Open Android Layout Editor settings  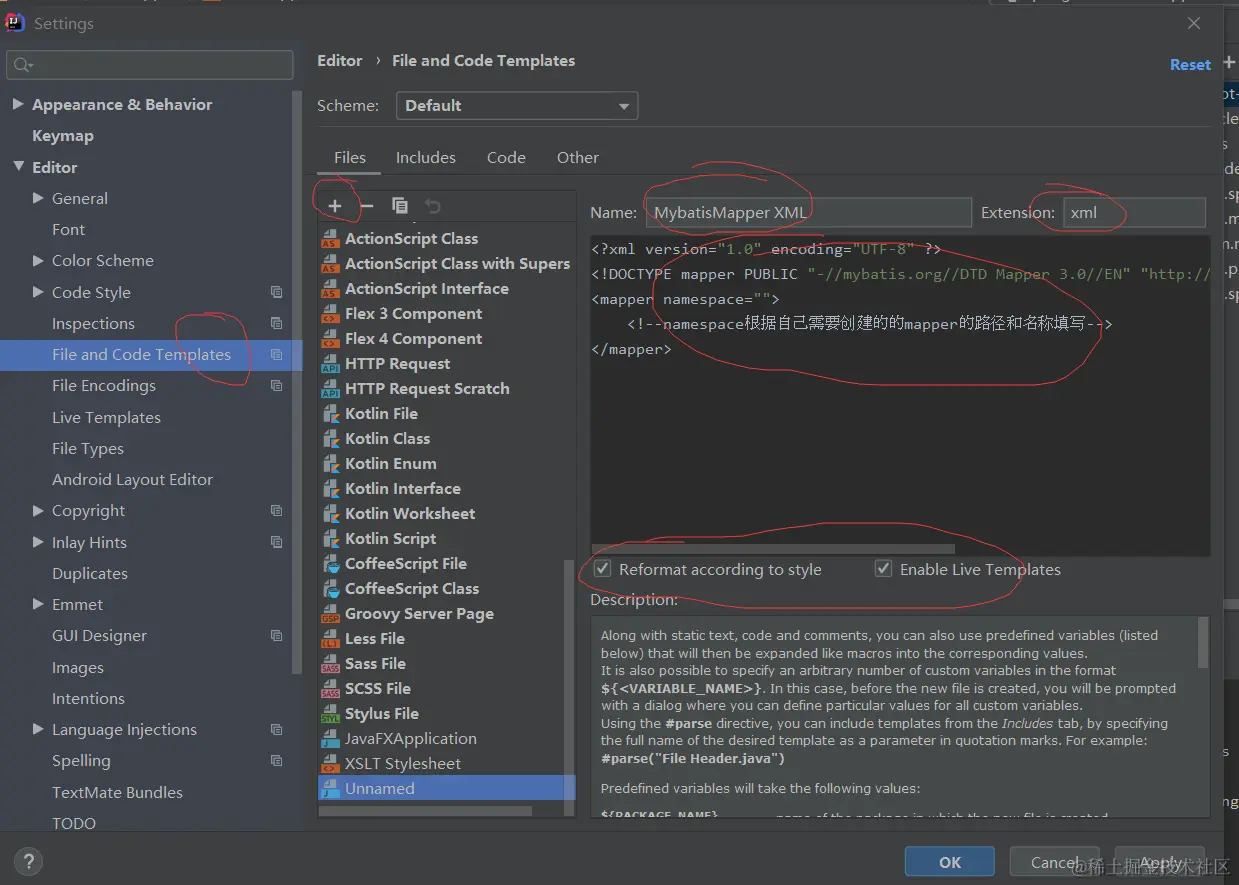pos(132,480)
